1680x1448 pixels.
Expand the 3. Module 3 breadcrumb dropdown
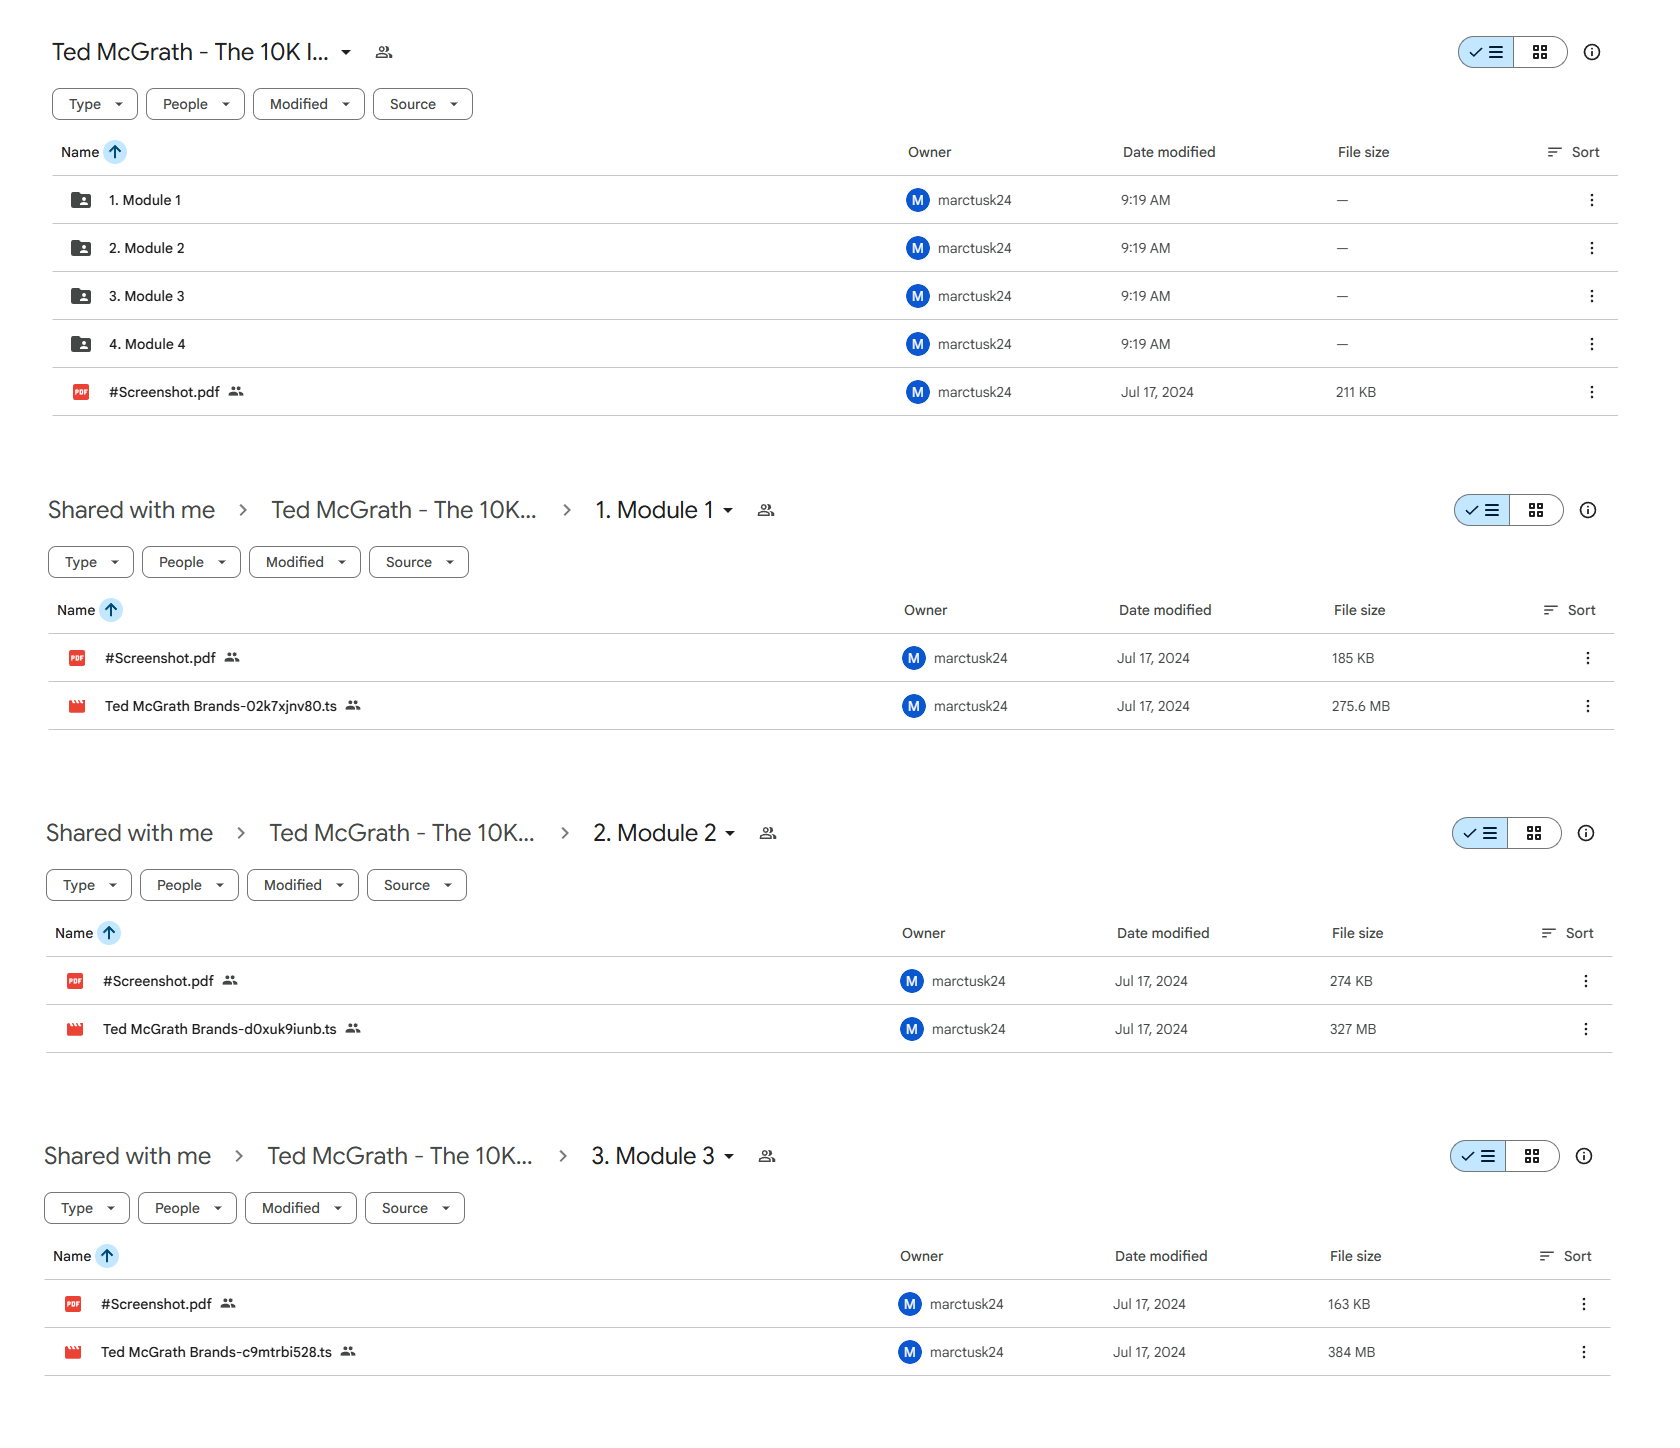[729, 1156]
